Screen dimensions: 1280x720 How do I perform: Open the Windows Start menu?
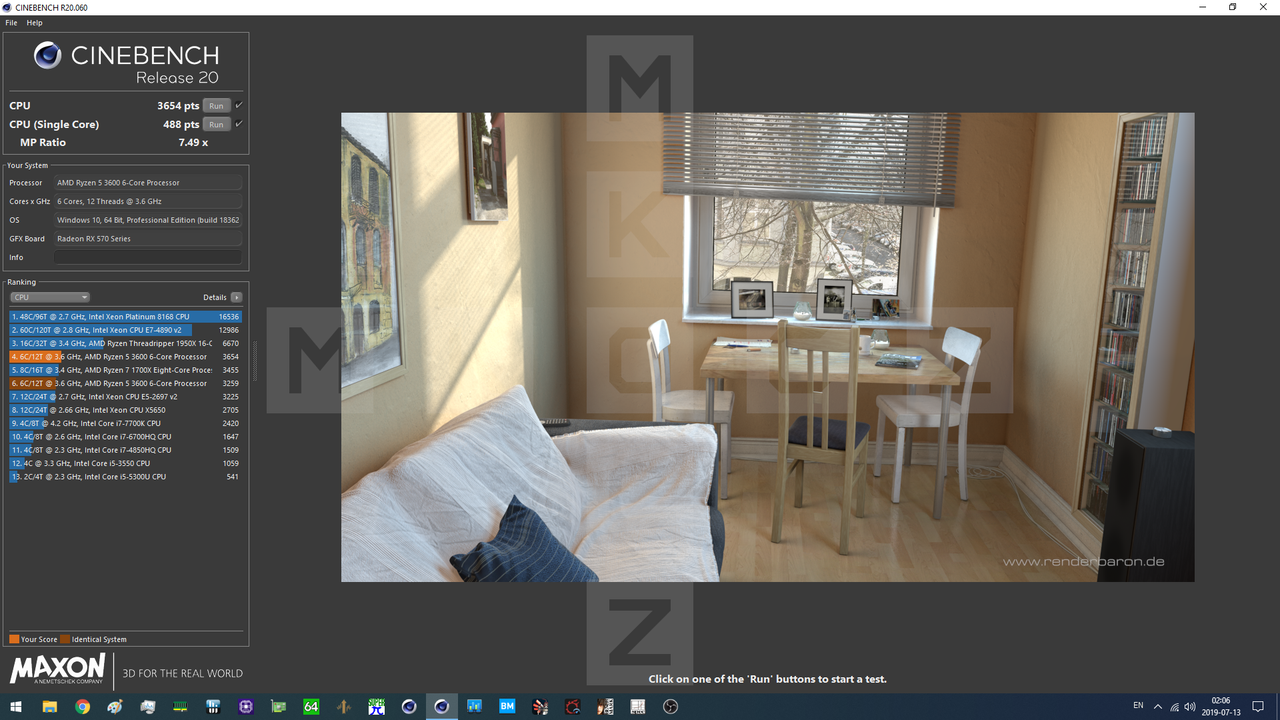[x=17, y=706]
